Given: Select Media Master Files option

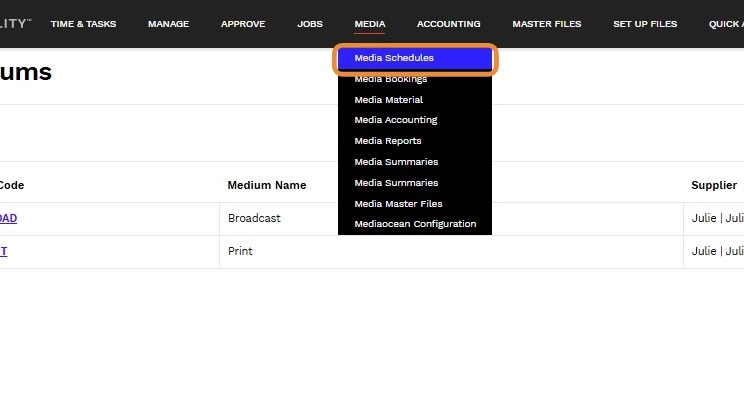Looking at the screenshot, I should (399, 204).
